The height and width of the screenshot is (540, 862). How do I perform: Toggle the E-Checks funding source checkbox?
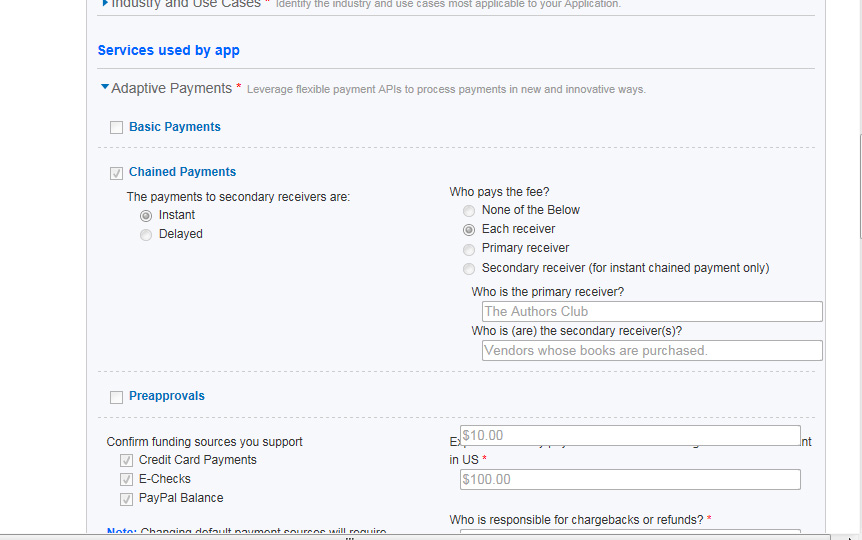pyautogui.click(x=127, y=479)
